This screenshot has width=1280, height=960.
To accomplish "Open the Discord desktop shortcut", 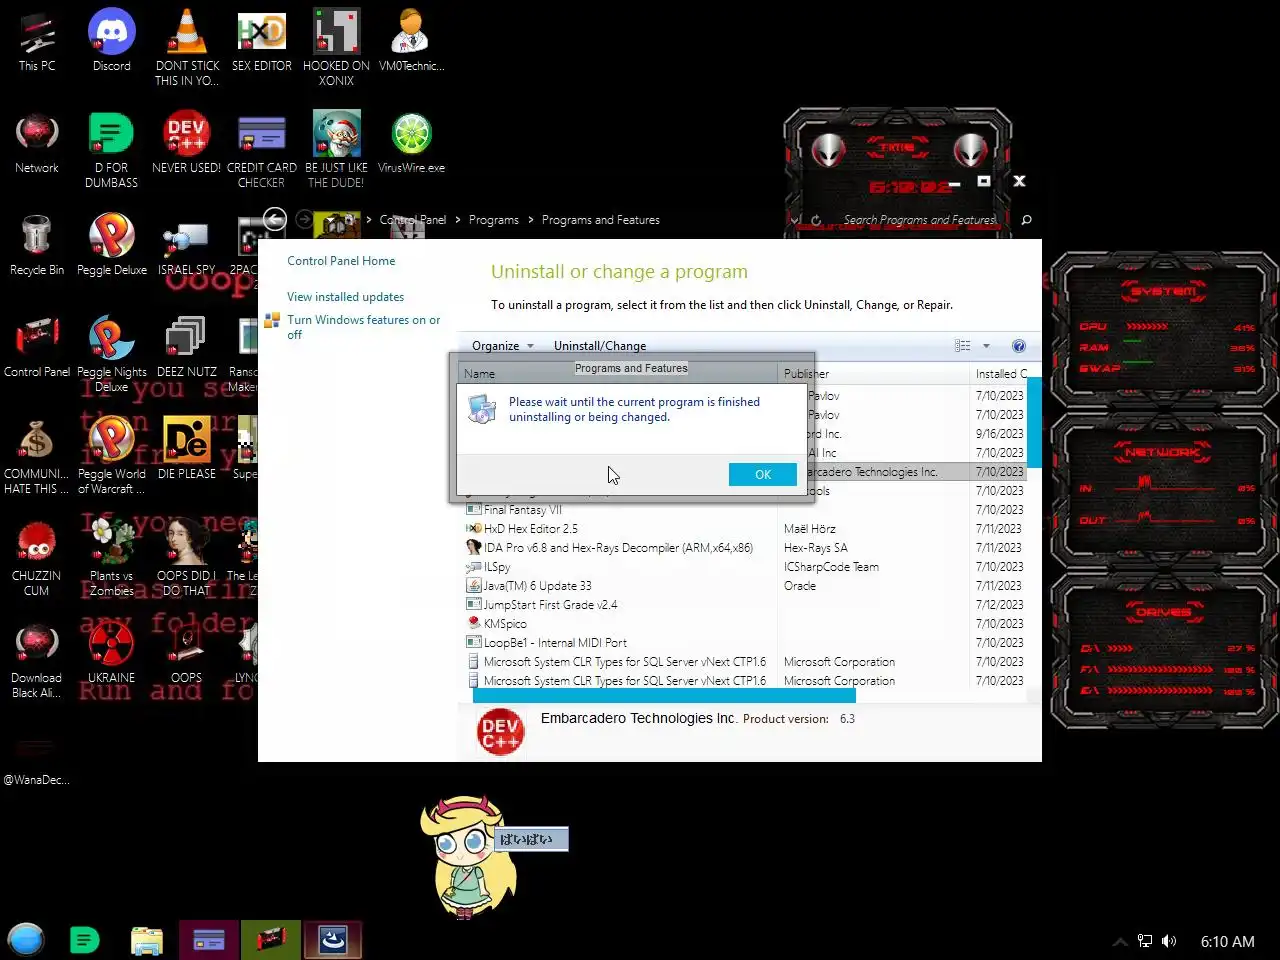I will click(112, 40).
